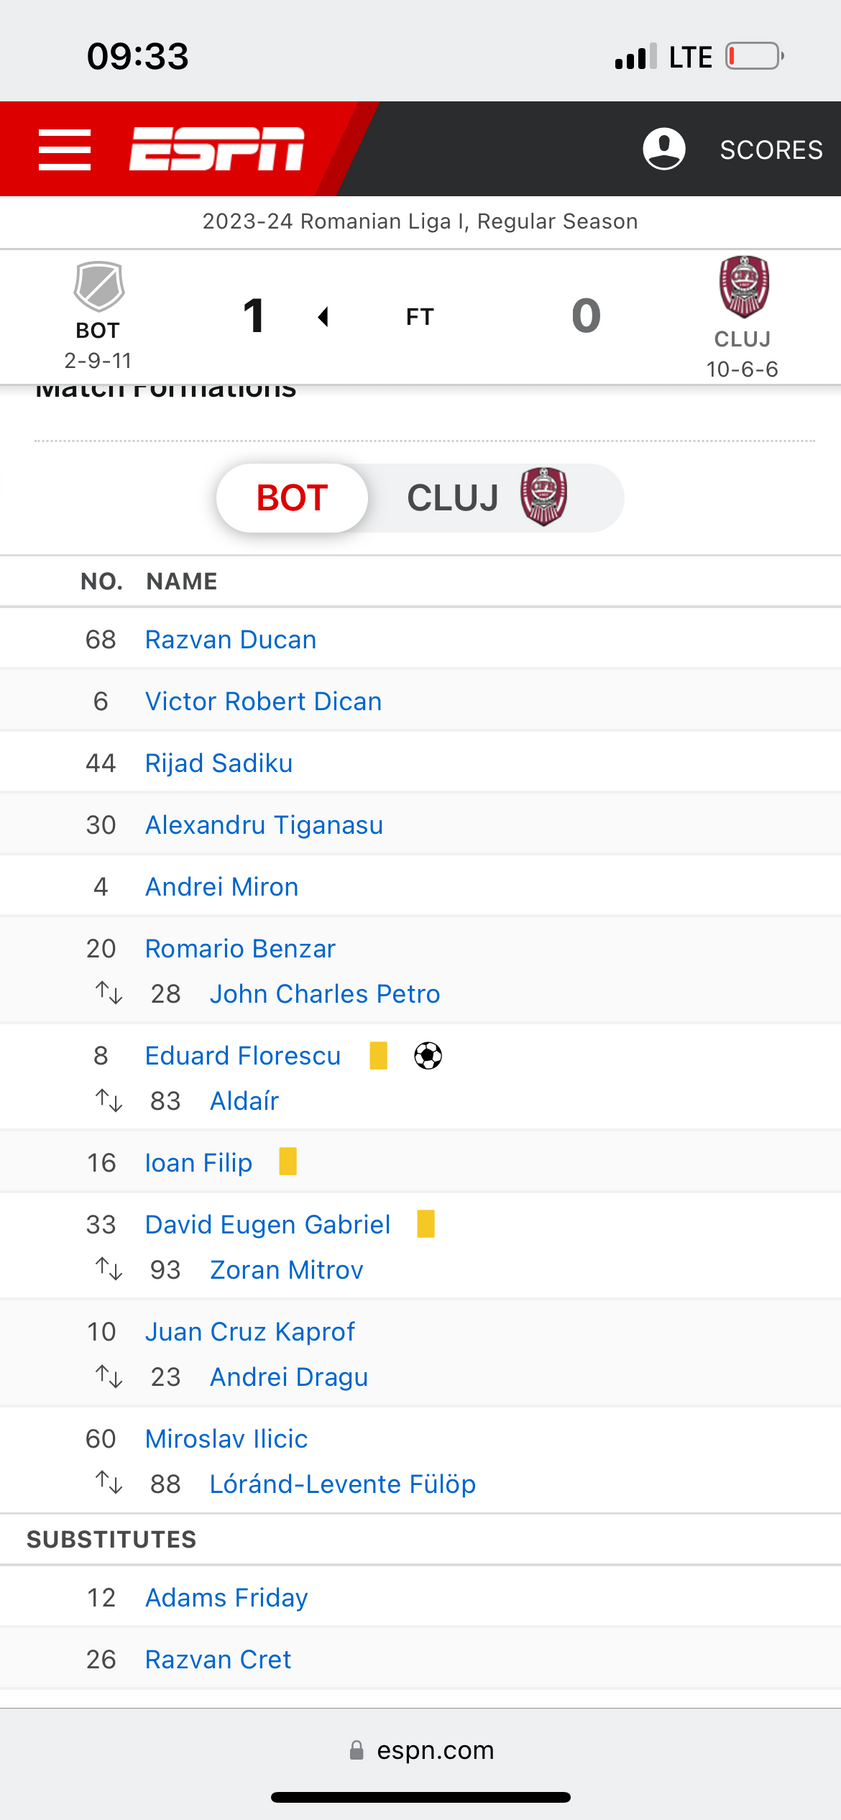841x1820 pixels.
Task: Tap the CFR Cluj crest in scoreboard
Action: pos(744,286)
